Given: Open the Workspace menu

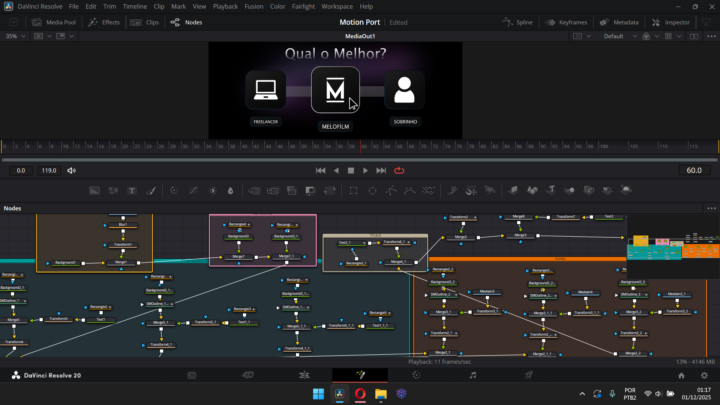Looking at the screenshot, I should [337, 6].
